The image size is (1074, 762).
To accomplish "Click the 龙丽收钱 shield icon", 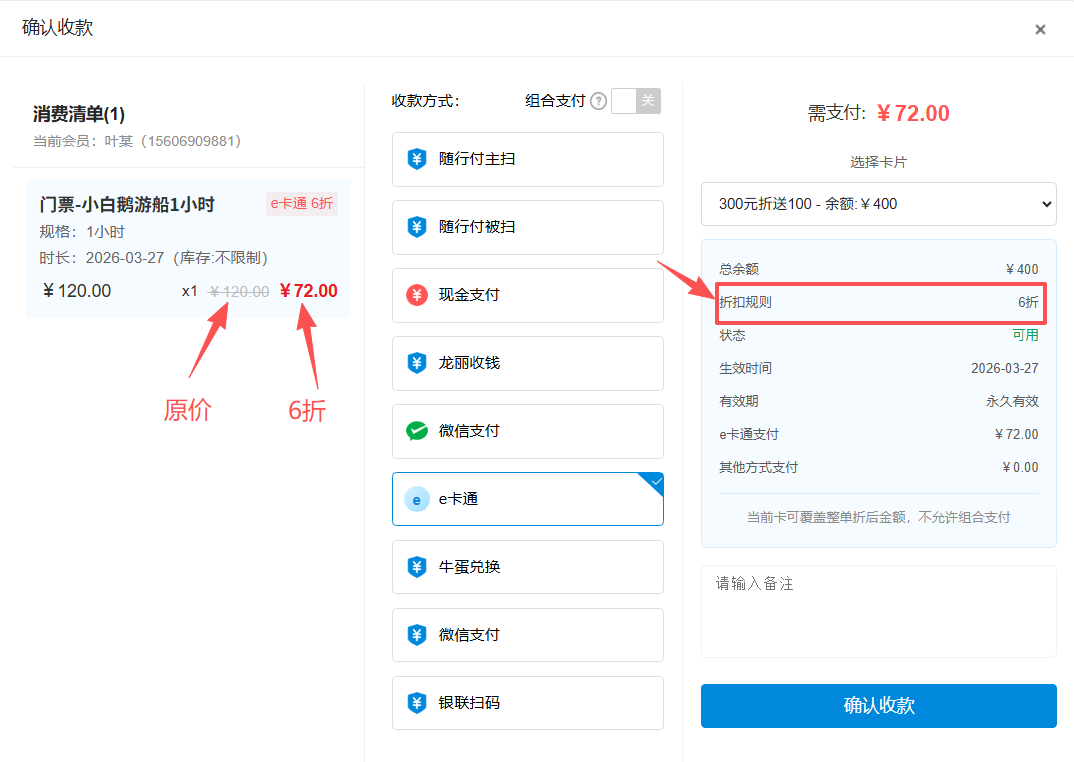I will [x=417, y=363].
